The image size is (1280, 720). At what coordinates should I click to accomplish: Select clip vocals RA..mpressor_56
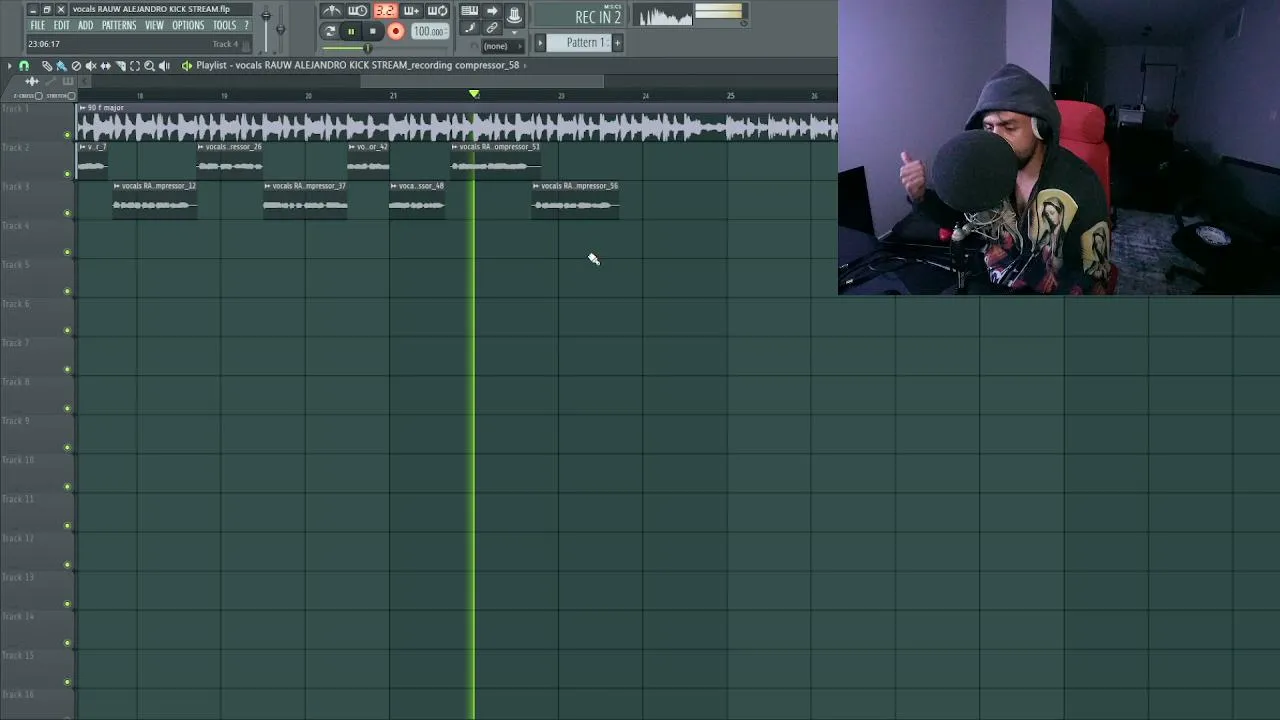(x=575, y=199)
